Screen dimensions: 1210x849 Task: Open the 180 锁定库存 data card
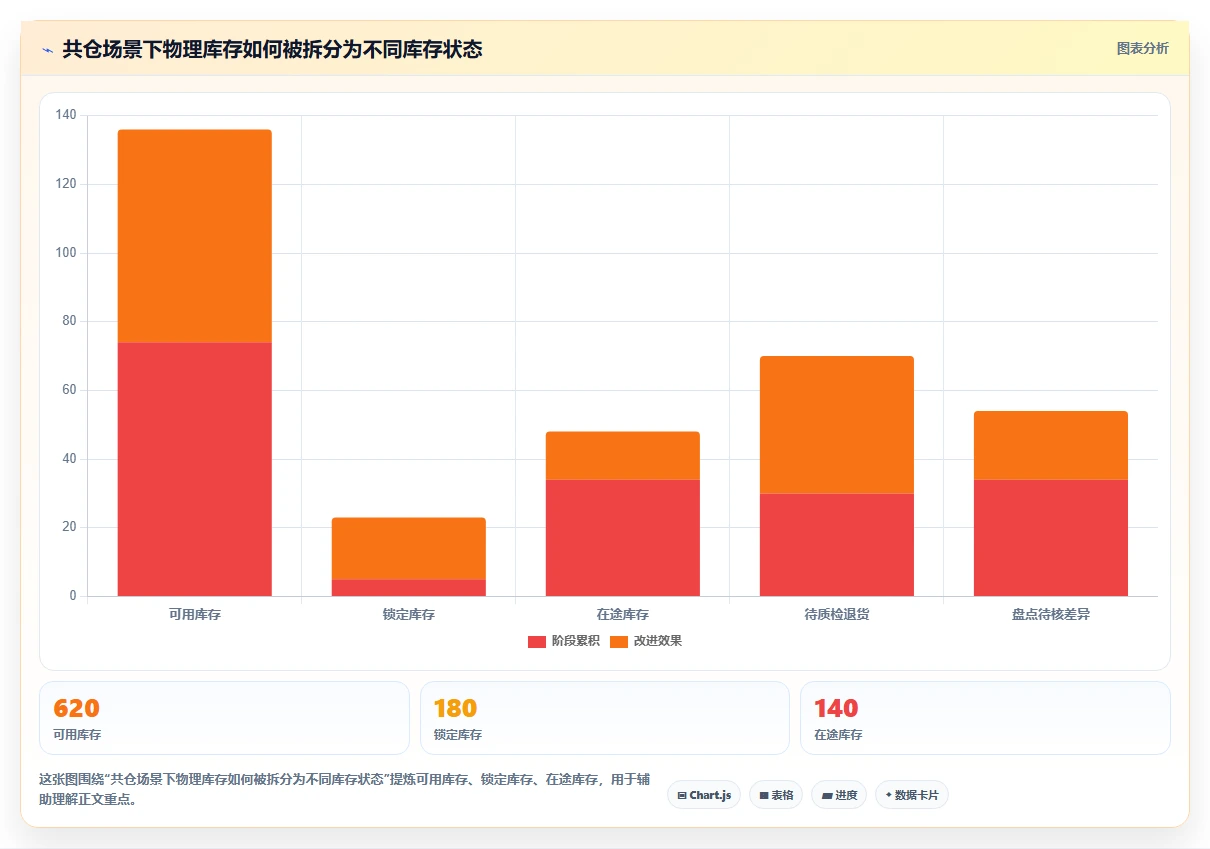coord(604,718)
